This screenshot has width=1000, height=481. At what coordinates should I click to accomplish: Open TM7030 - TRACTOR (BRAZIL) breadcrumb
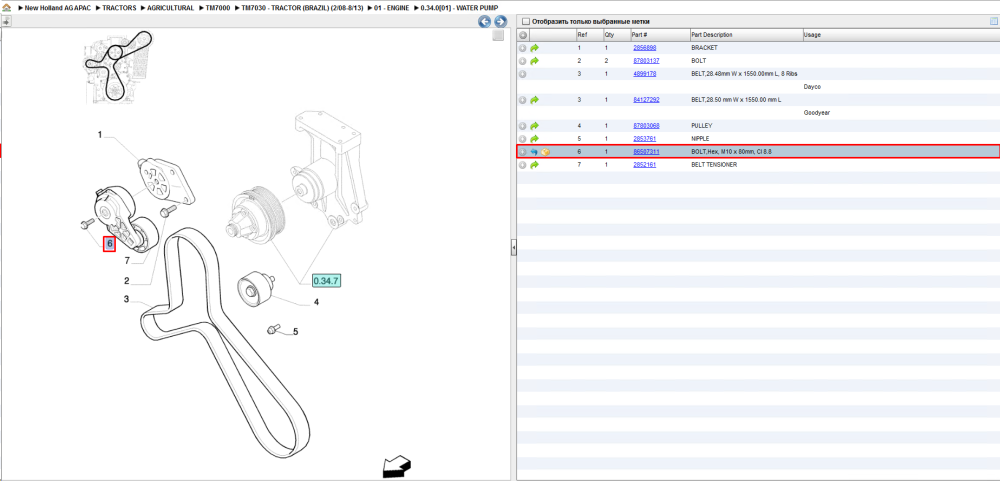(x=303, y=8)
